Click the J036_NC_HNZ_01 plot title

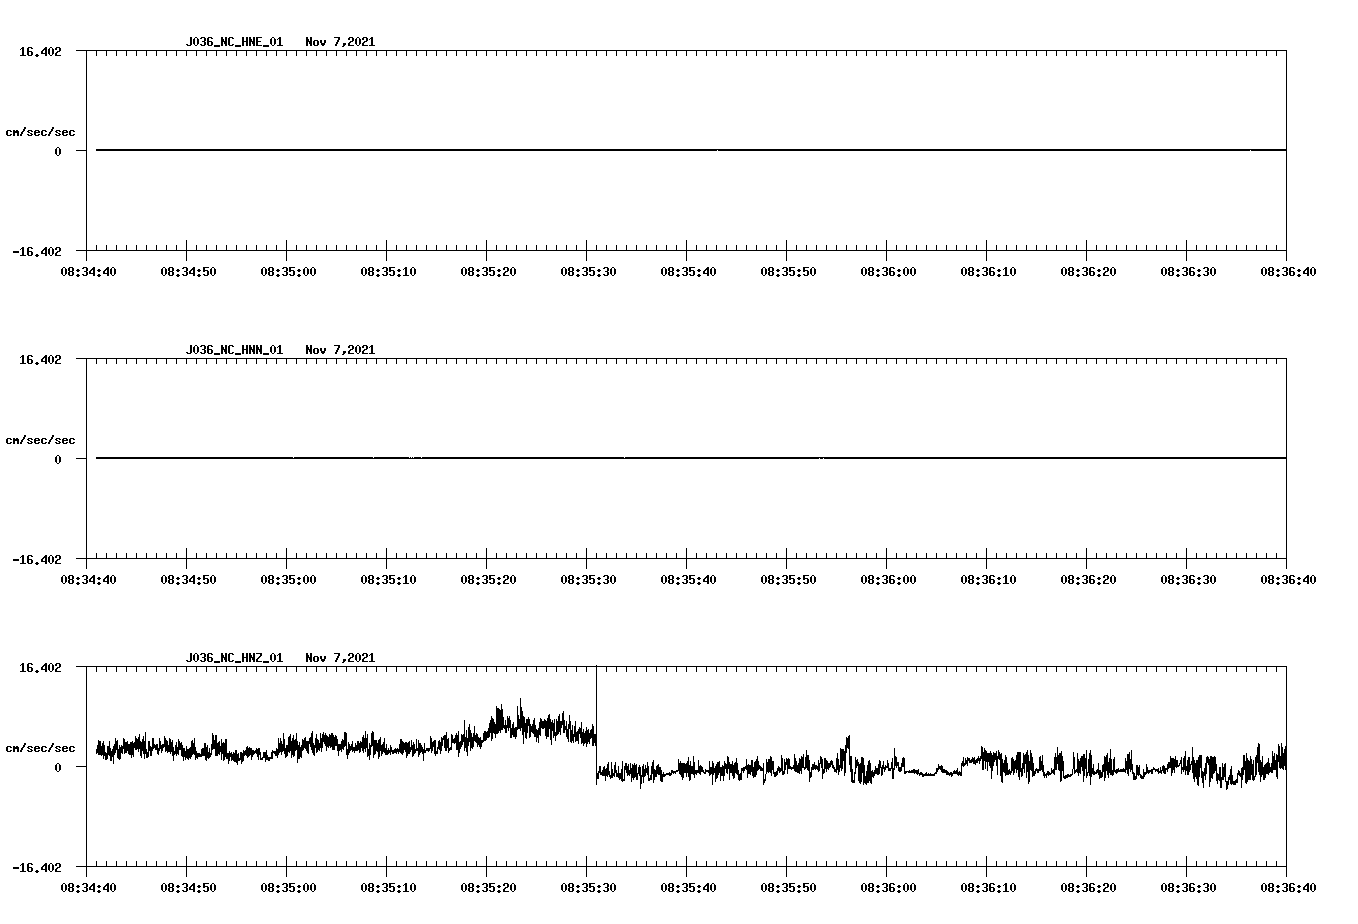234,658
